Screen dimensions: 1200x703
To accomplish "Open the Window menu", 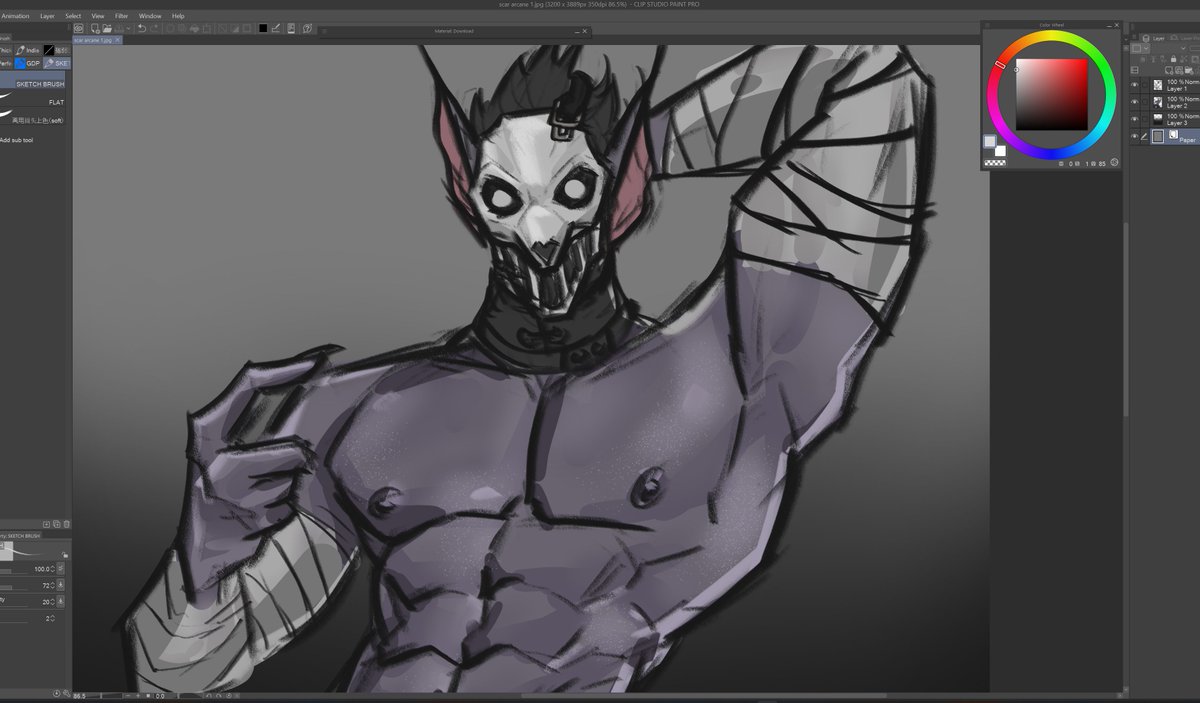I will (x=150, y=16).
